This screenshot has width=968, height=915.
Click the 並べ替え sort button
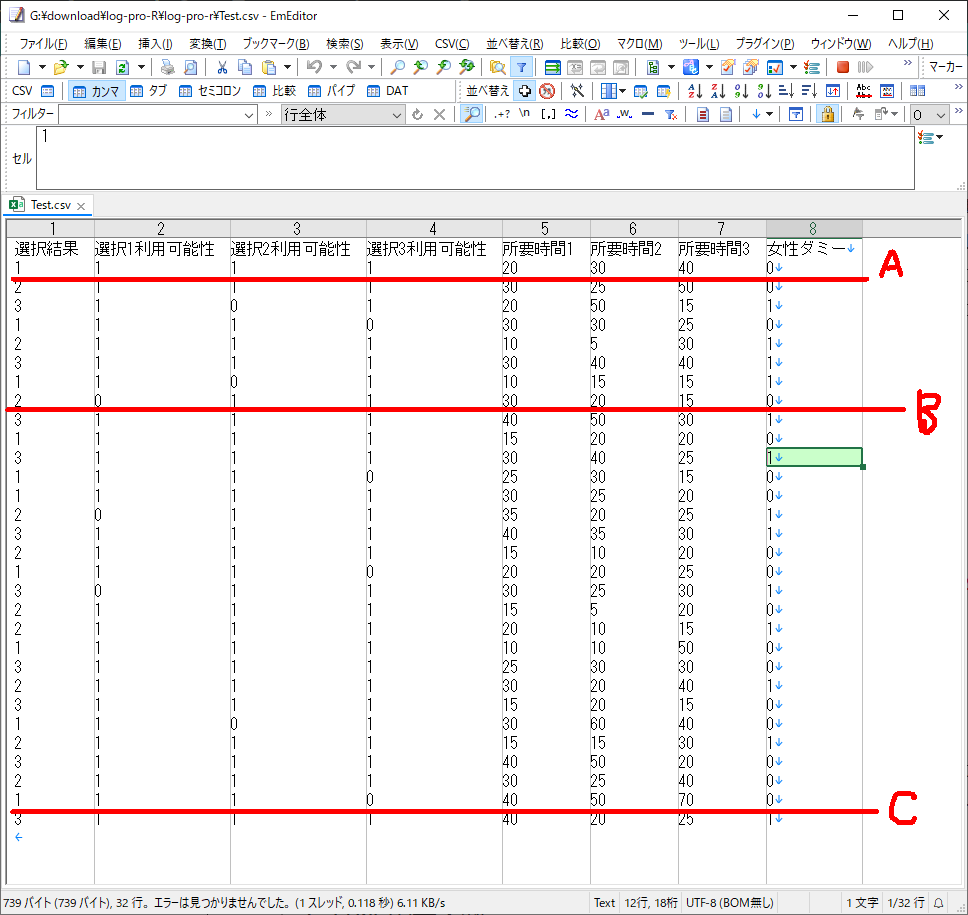[488, 91]
